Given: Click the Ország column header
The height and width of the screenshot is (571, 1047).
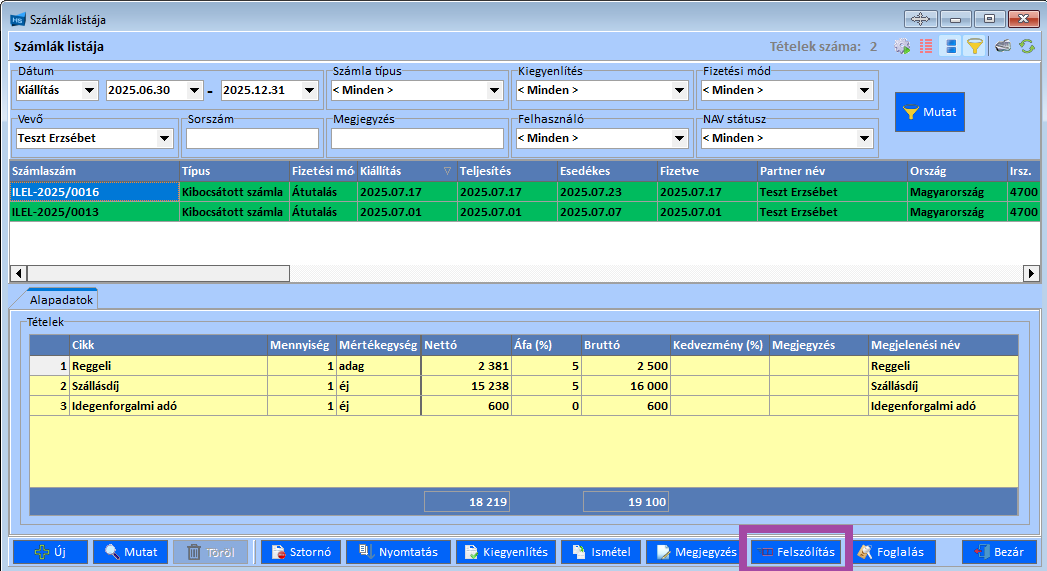Looking at the screenshot, I should click(x=957, y=171).
